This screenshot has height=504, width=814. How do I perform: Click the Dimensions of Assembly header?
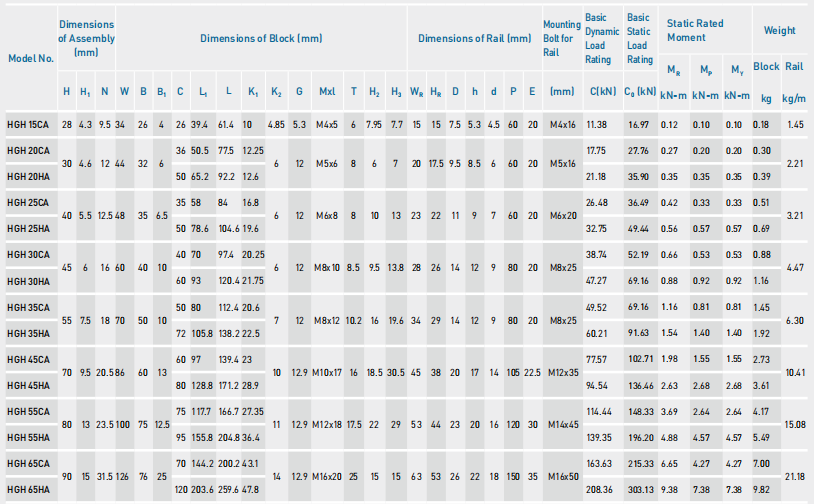click(86, 37)
